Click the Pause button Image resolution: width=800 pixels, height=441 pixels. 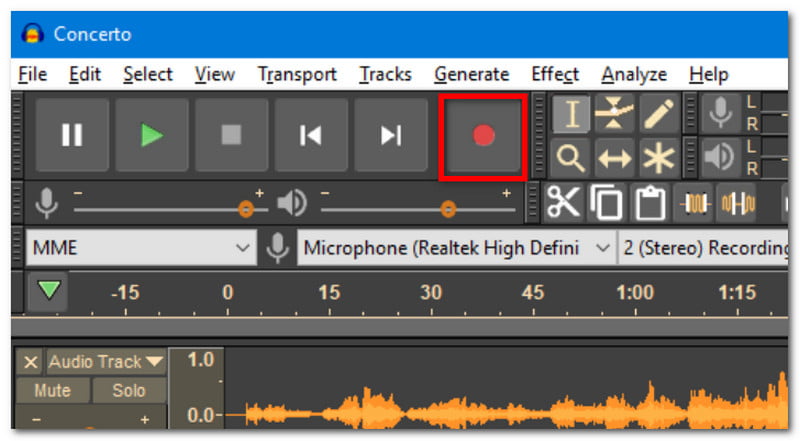[72, 135]
